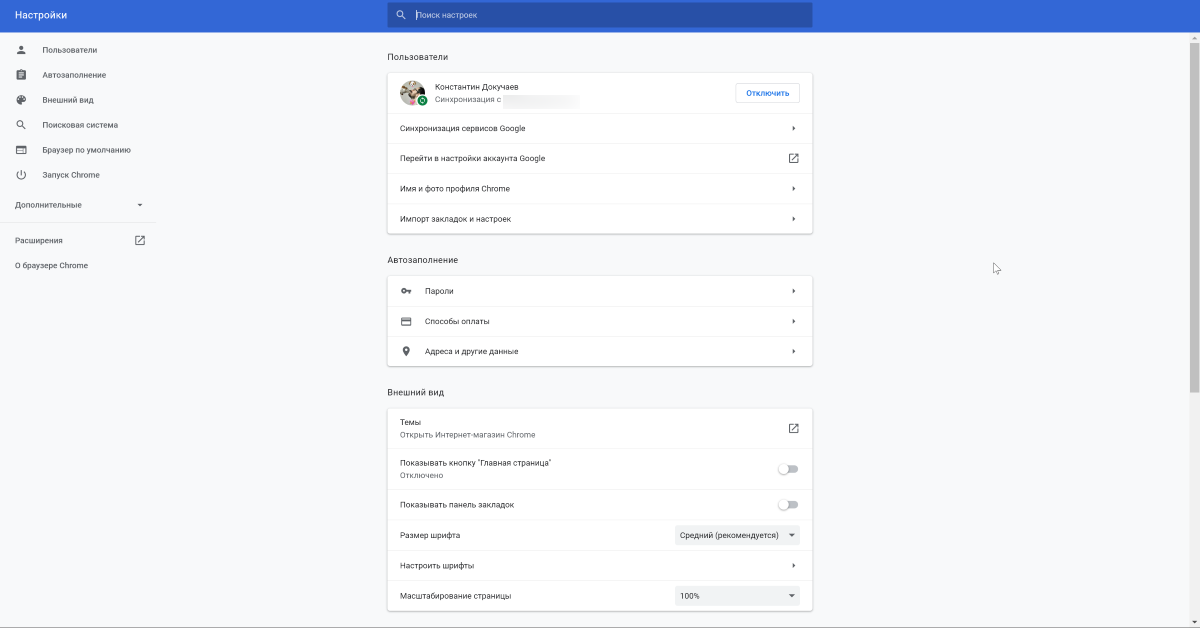
Task: Click the clipboard icon beside Автозаполнение
Action: (21, 75)
